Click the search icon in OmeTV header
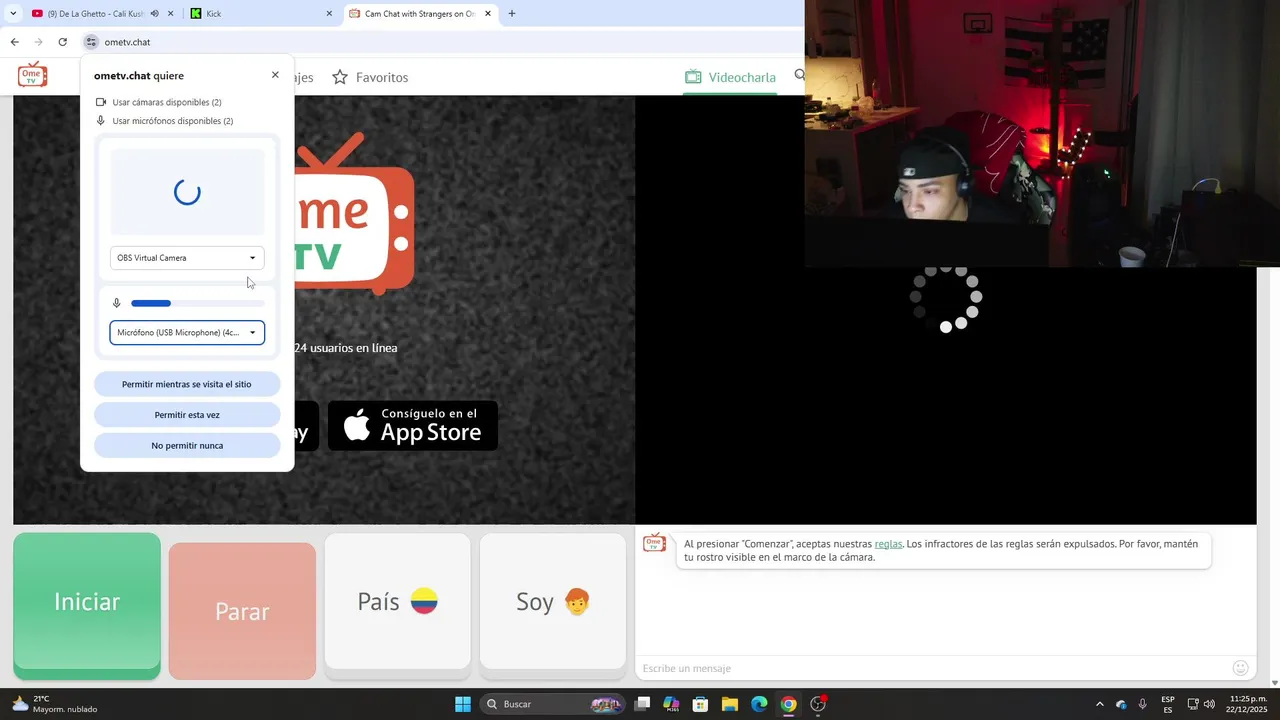Viewport: 1280px width, 720px height. (799, 75)
